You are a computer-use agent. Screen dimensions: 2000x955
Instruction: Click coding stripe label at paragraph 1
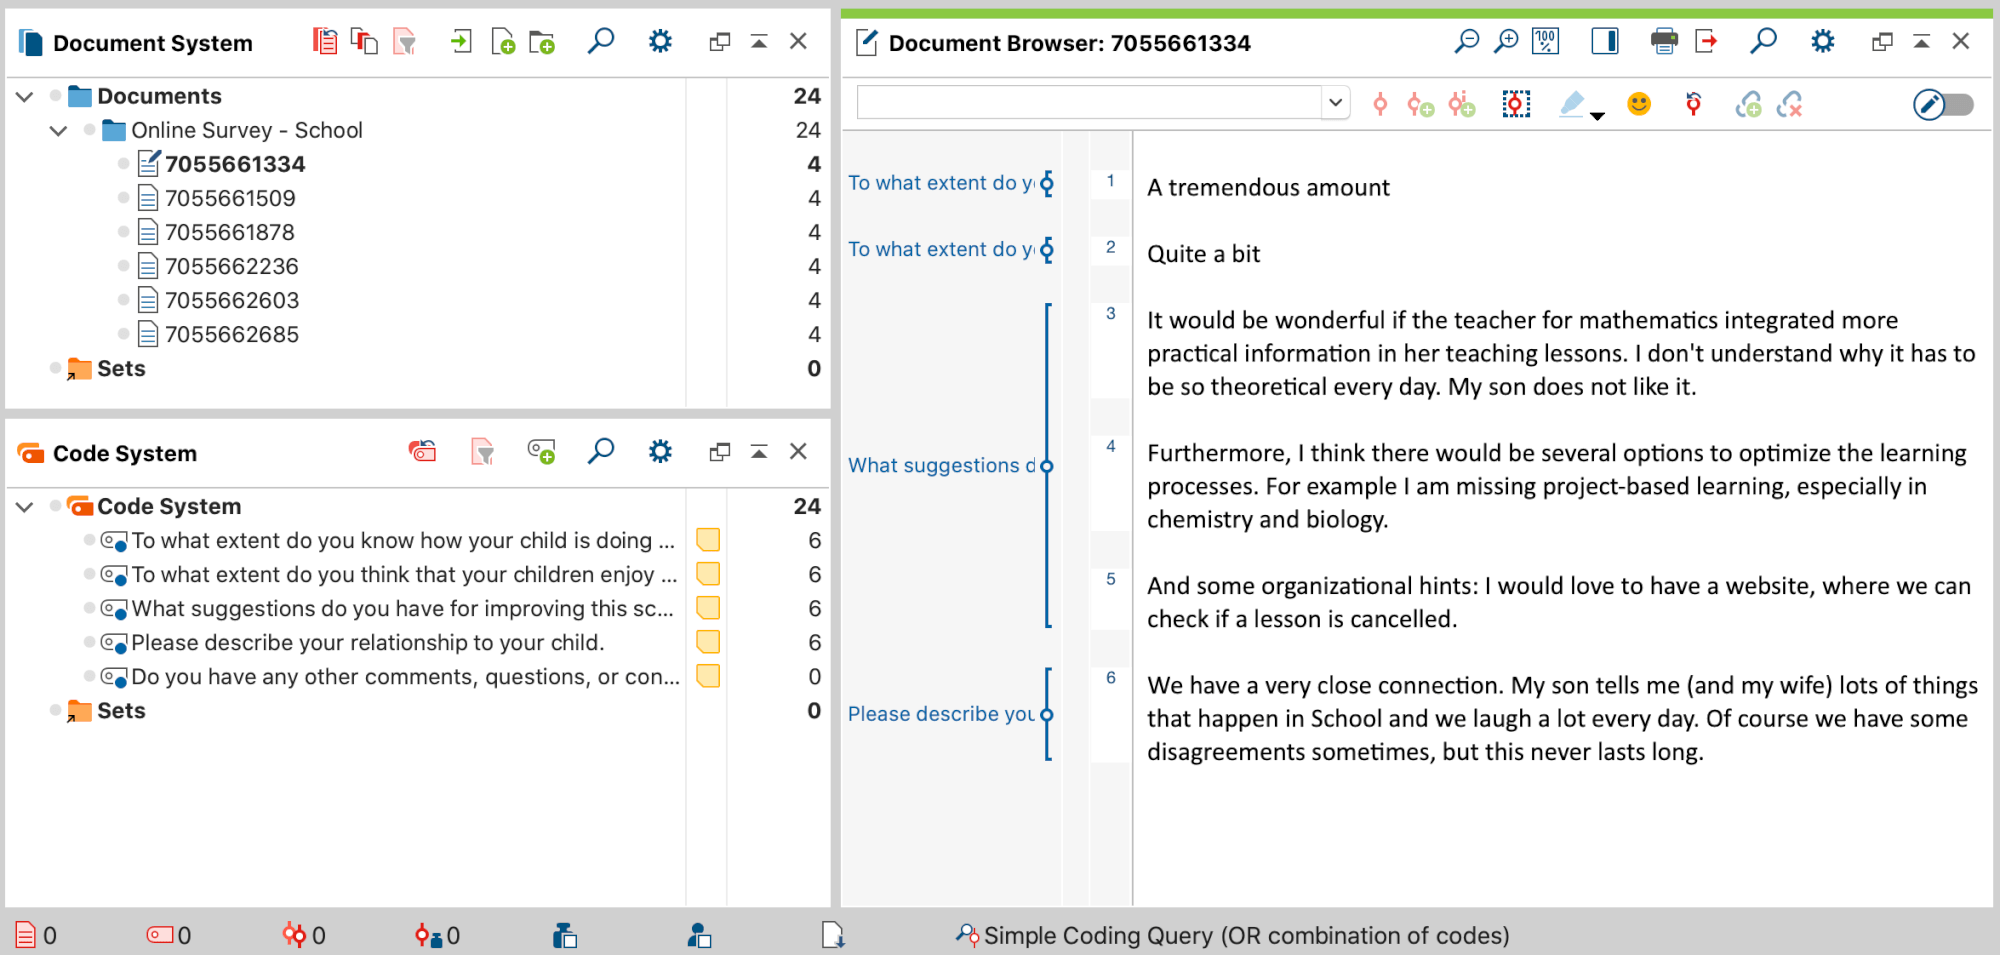tap(941, 183)
